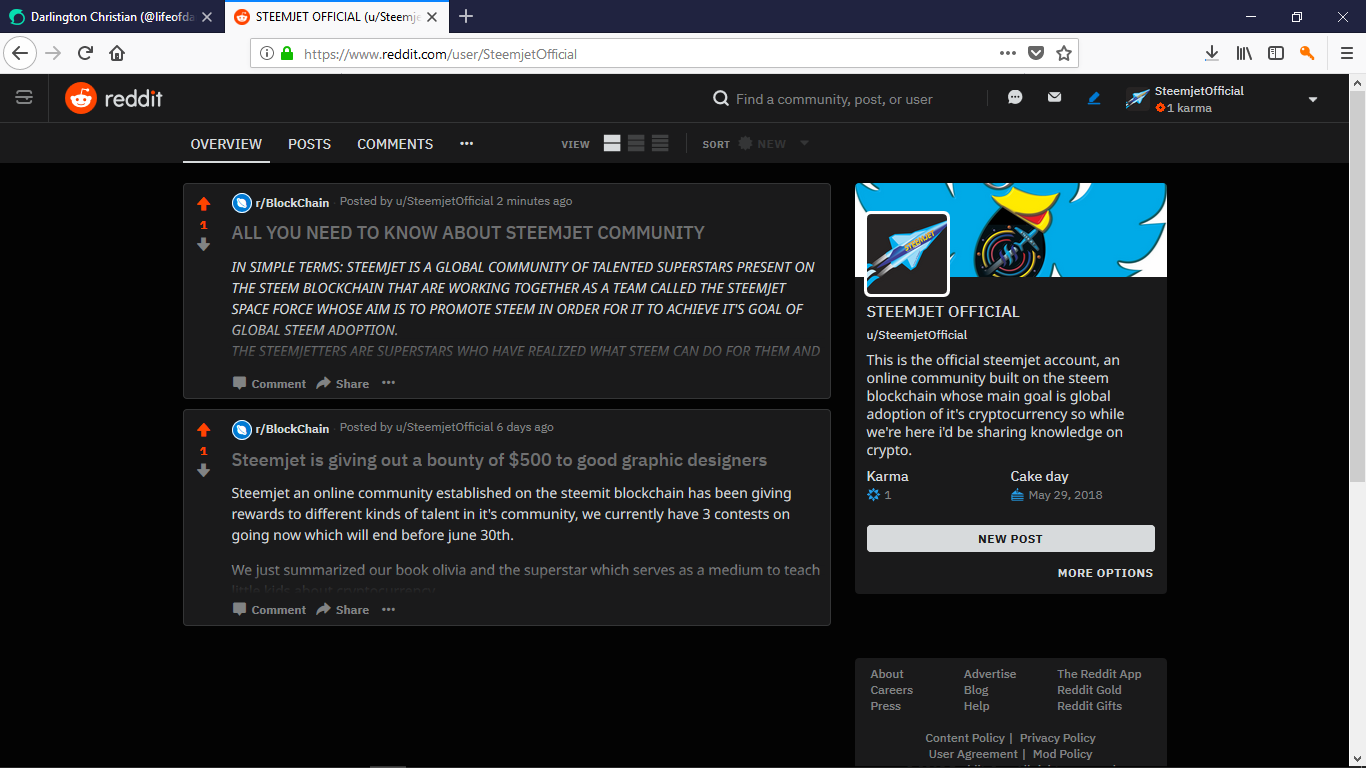Open the Reddit Gold footer link
This screenshot has width=1366, height=768.
point(1089,690)
